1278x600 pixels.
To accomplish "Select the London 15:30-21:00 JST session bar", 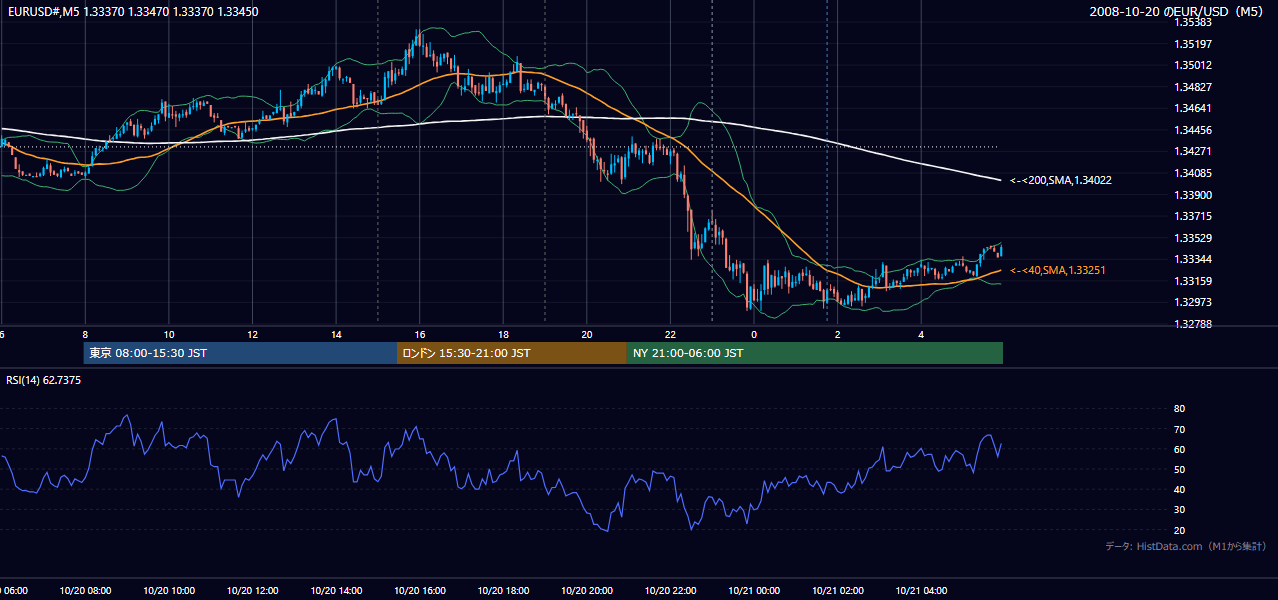I will click(512, 353).
